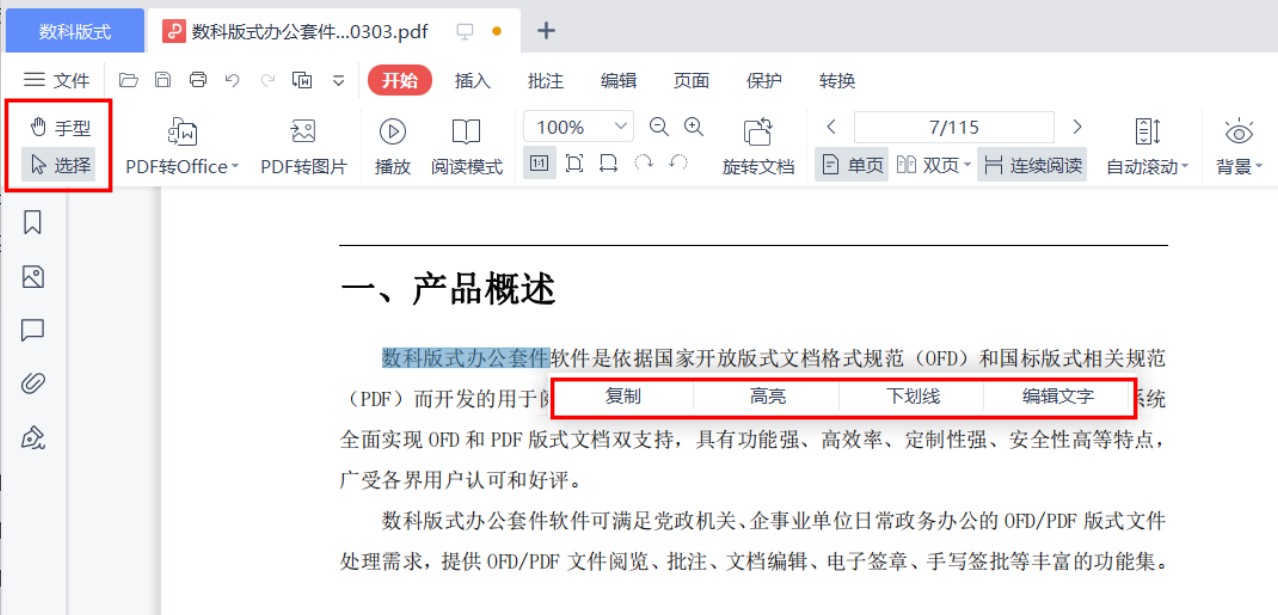Click the save disk icon
This screenshot has width=1278, height=615.
point(163,80)
